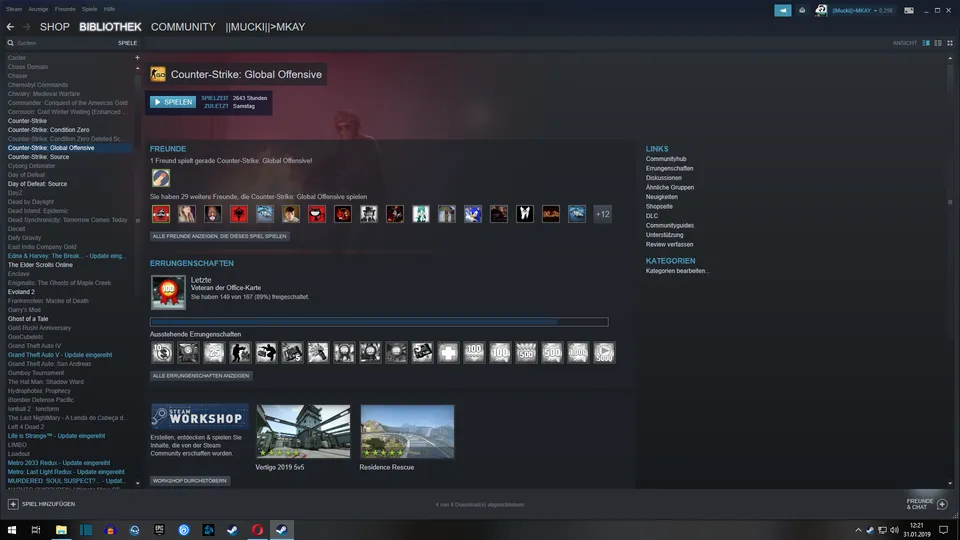Screen dimensions: 960x540
Task: Click Review verfassen link
Action: [669, 244]
